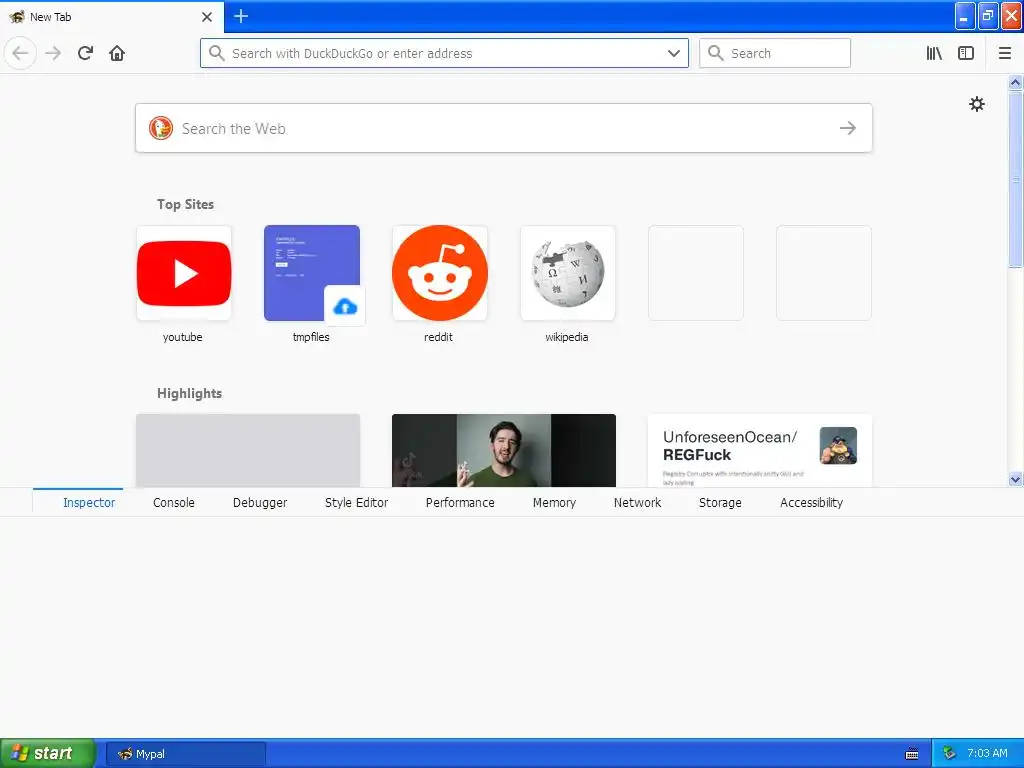
Task: Click magnifier icon in the address bar
Action: [x=216, y=53]
